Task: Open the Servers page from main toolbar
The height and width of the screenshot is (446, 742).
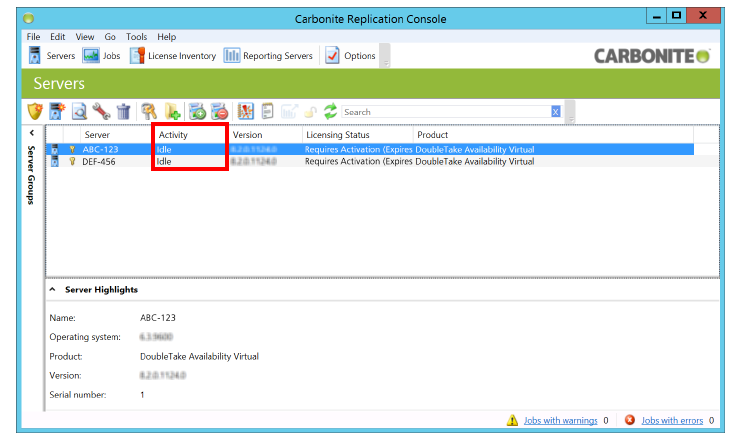Action: pyautogui.click(x=52, y=55)
